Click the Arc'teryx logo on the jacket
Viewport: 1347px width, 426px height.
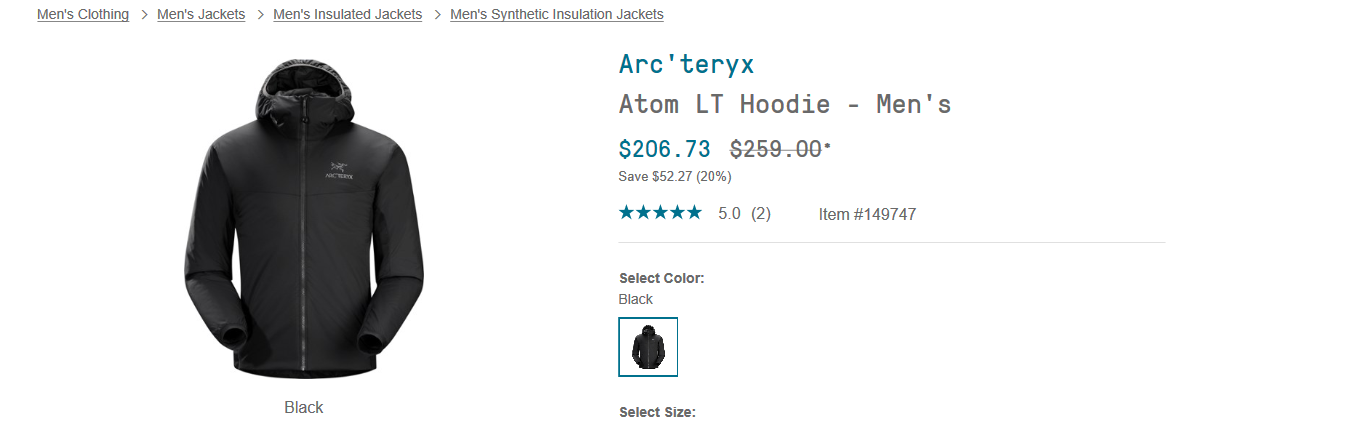(339, 170)
